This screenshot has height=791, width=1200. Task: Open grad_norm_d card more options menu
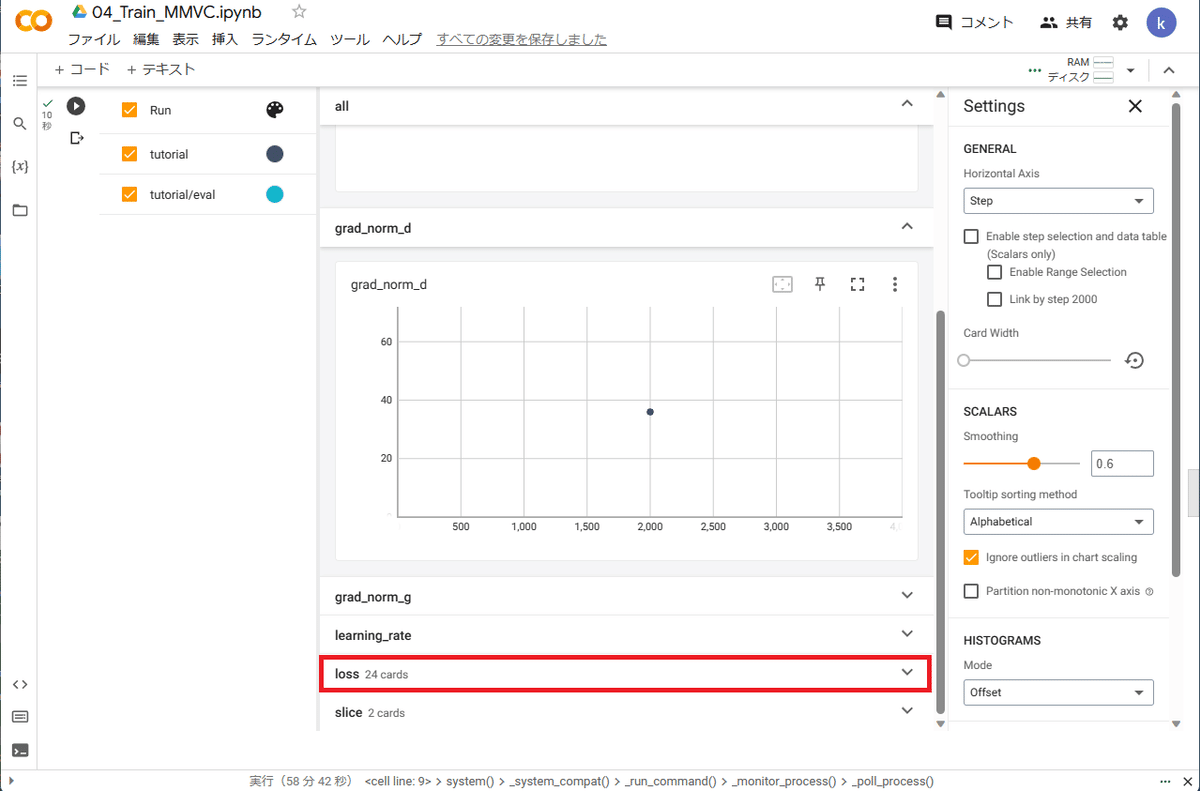tap(895, 284)
